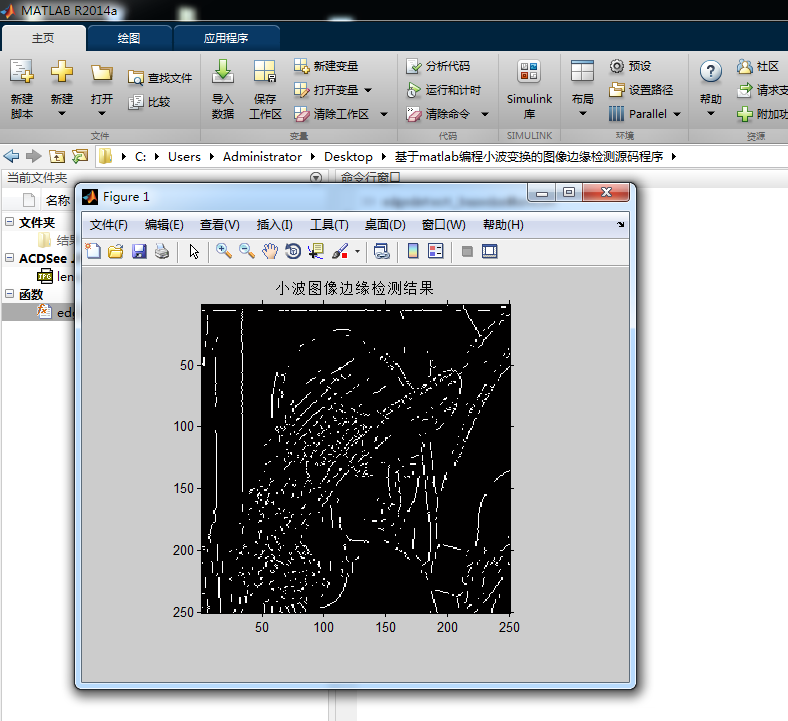Click Link Plot icon in Figure toolbar
The height and width of the screenshot is (721, 788).
[x=381, y=251]
